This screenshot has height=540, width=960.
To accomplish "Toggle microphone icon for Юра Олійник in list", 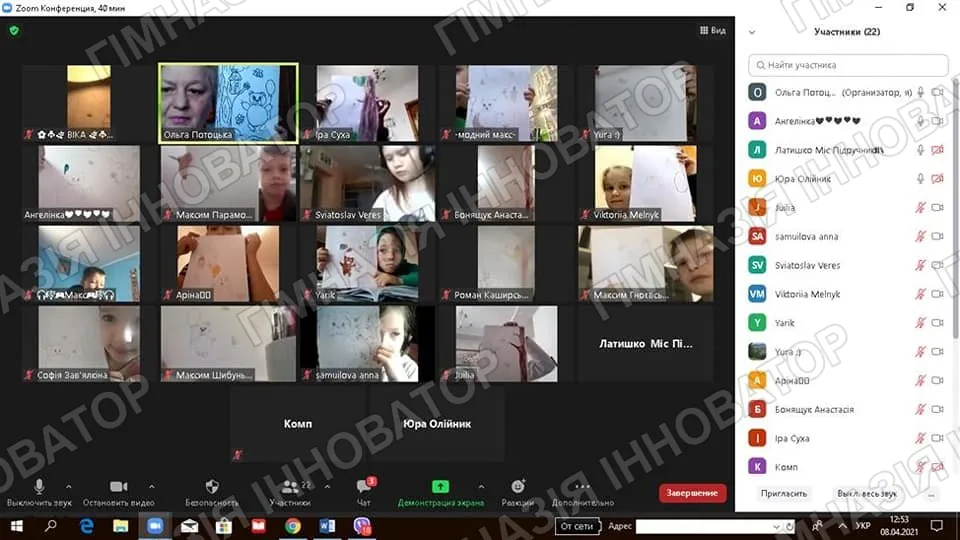I will click(x=920, y=179).
